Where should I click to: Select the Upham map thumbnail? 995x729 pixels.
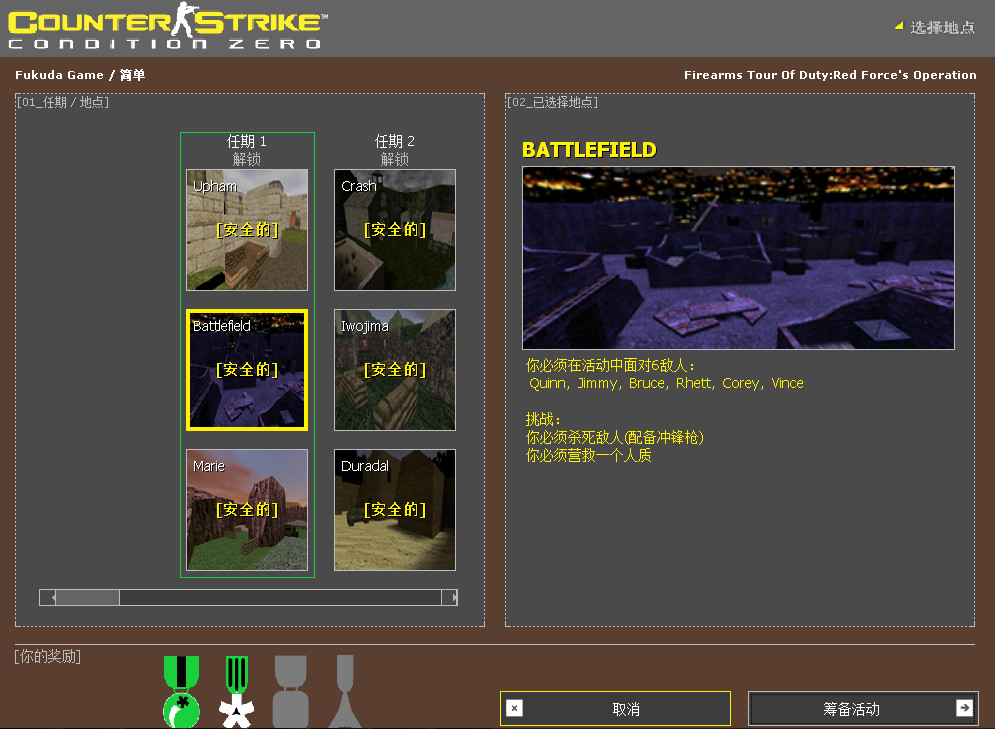(246, 230)
